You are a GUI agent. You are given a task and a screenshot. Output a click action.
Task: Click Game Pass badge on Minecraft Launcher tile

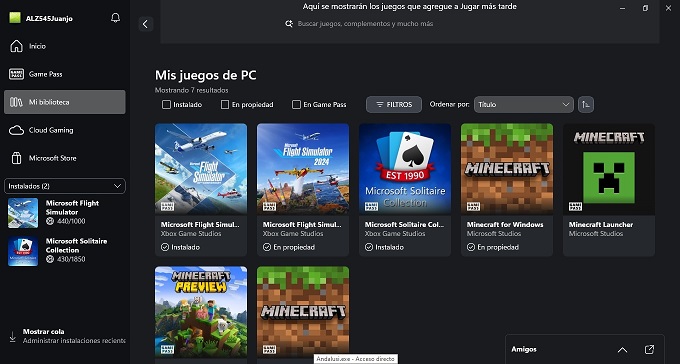pyautogui.click(x=575, y=207)
